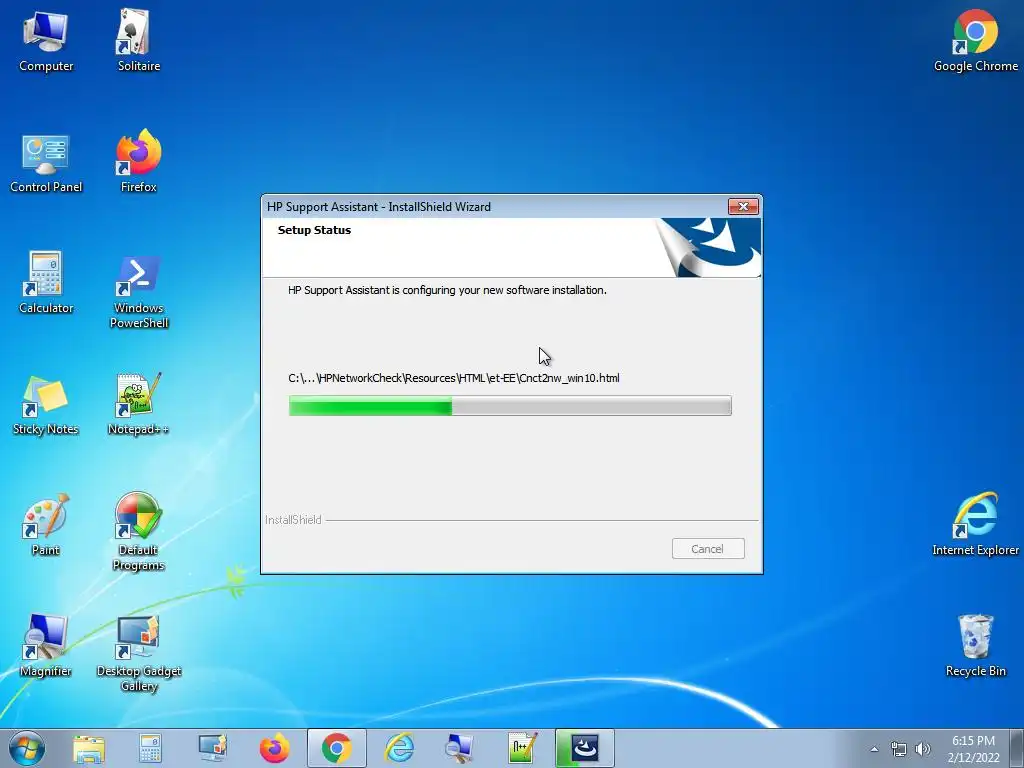1024x768 pixels.
Task: Click the HP Support Assistant title bar
Action: (496, 206)
